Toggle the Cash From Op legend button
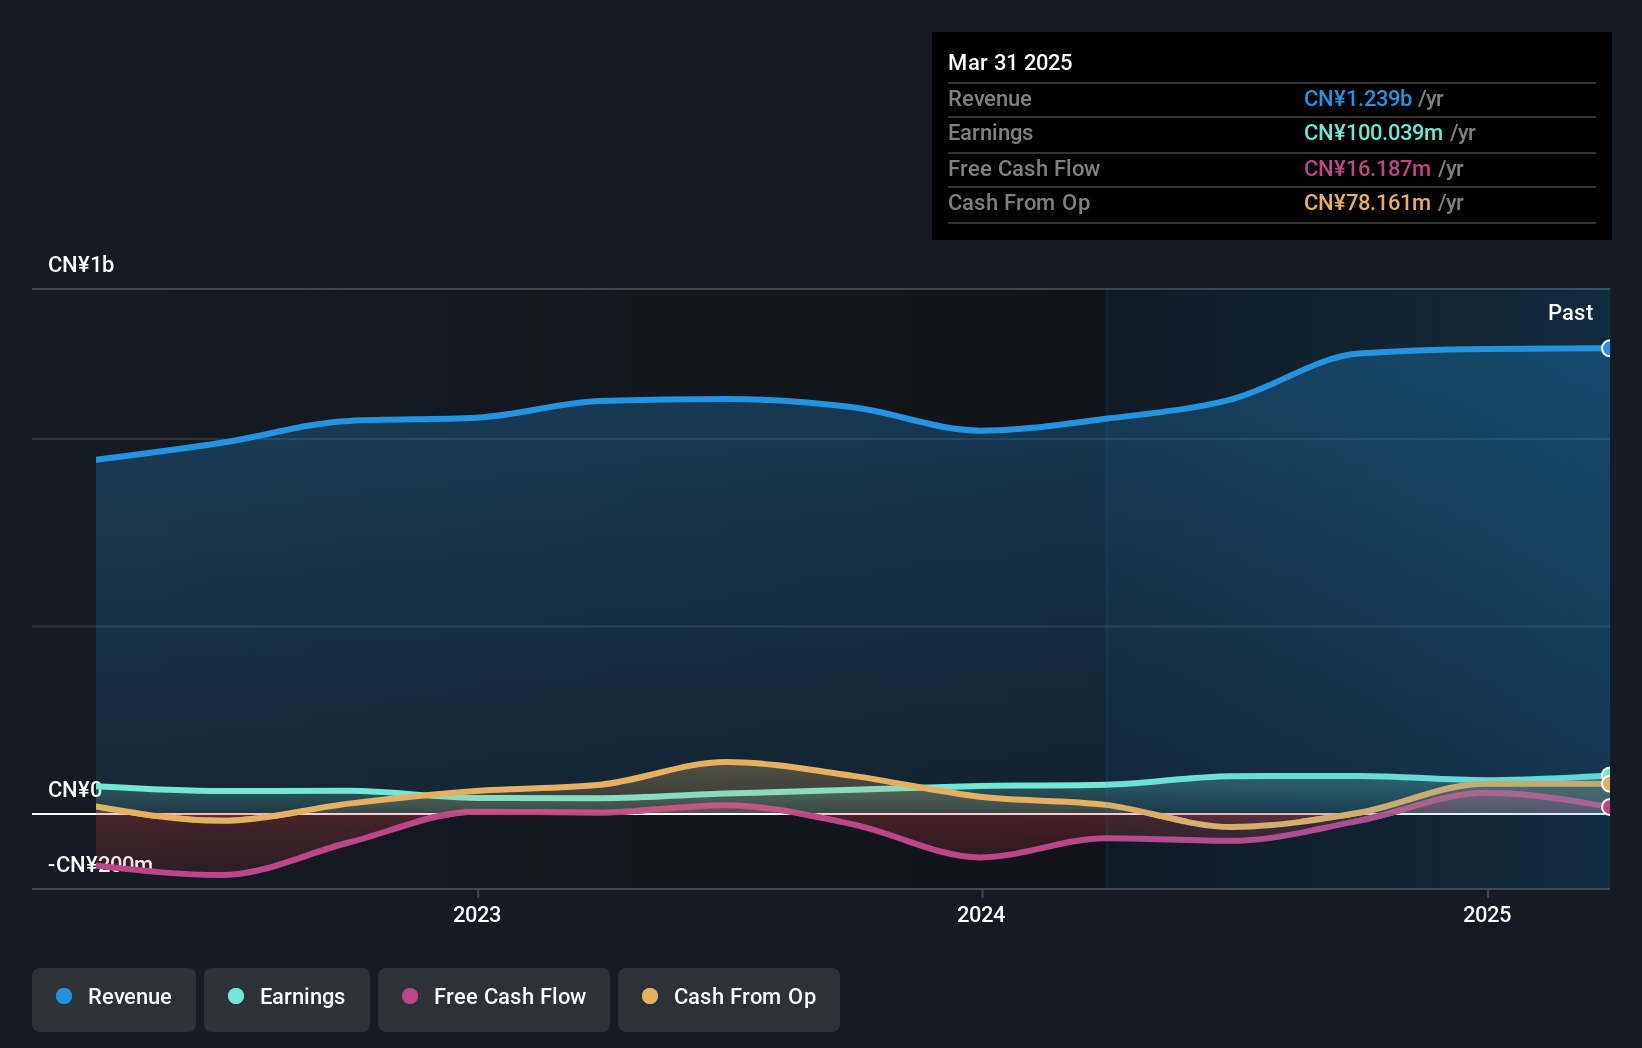The height and width of the screenshot is (1048, 1642). click(729, 999)
